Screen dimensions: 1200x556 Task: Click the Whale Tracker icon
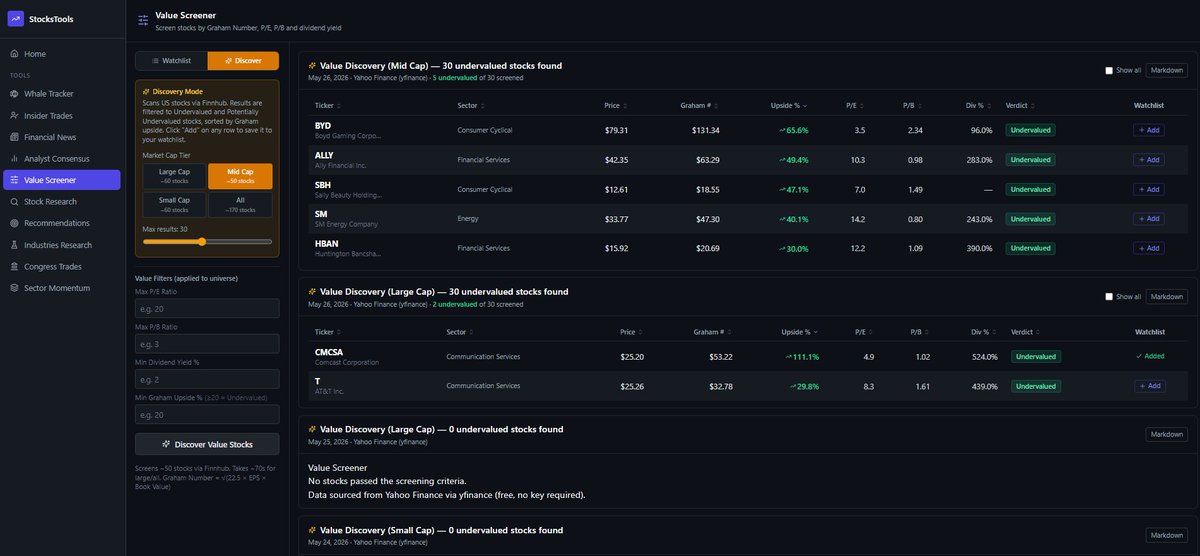click(x=14, y=93)
